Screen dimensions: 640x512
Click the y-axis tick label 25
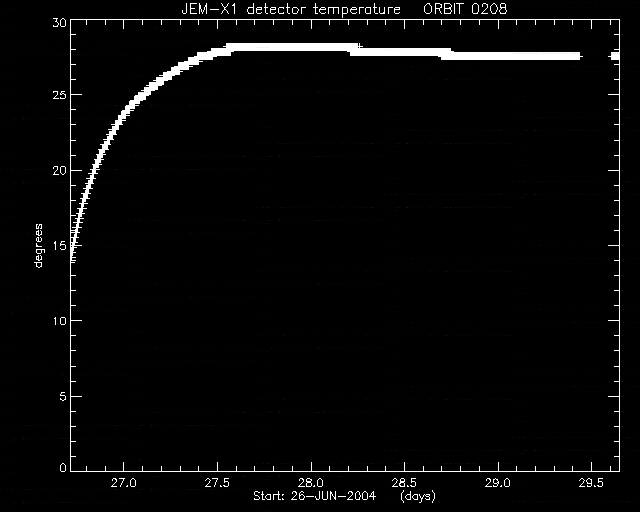click(60, 95)
